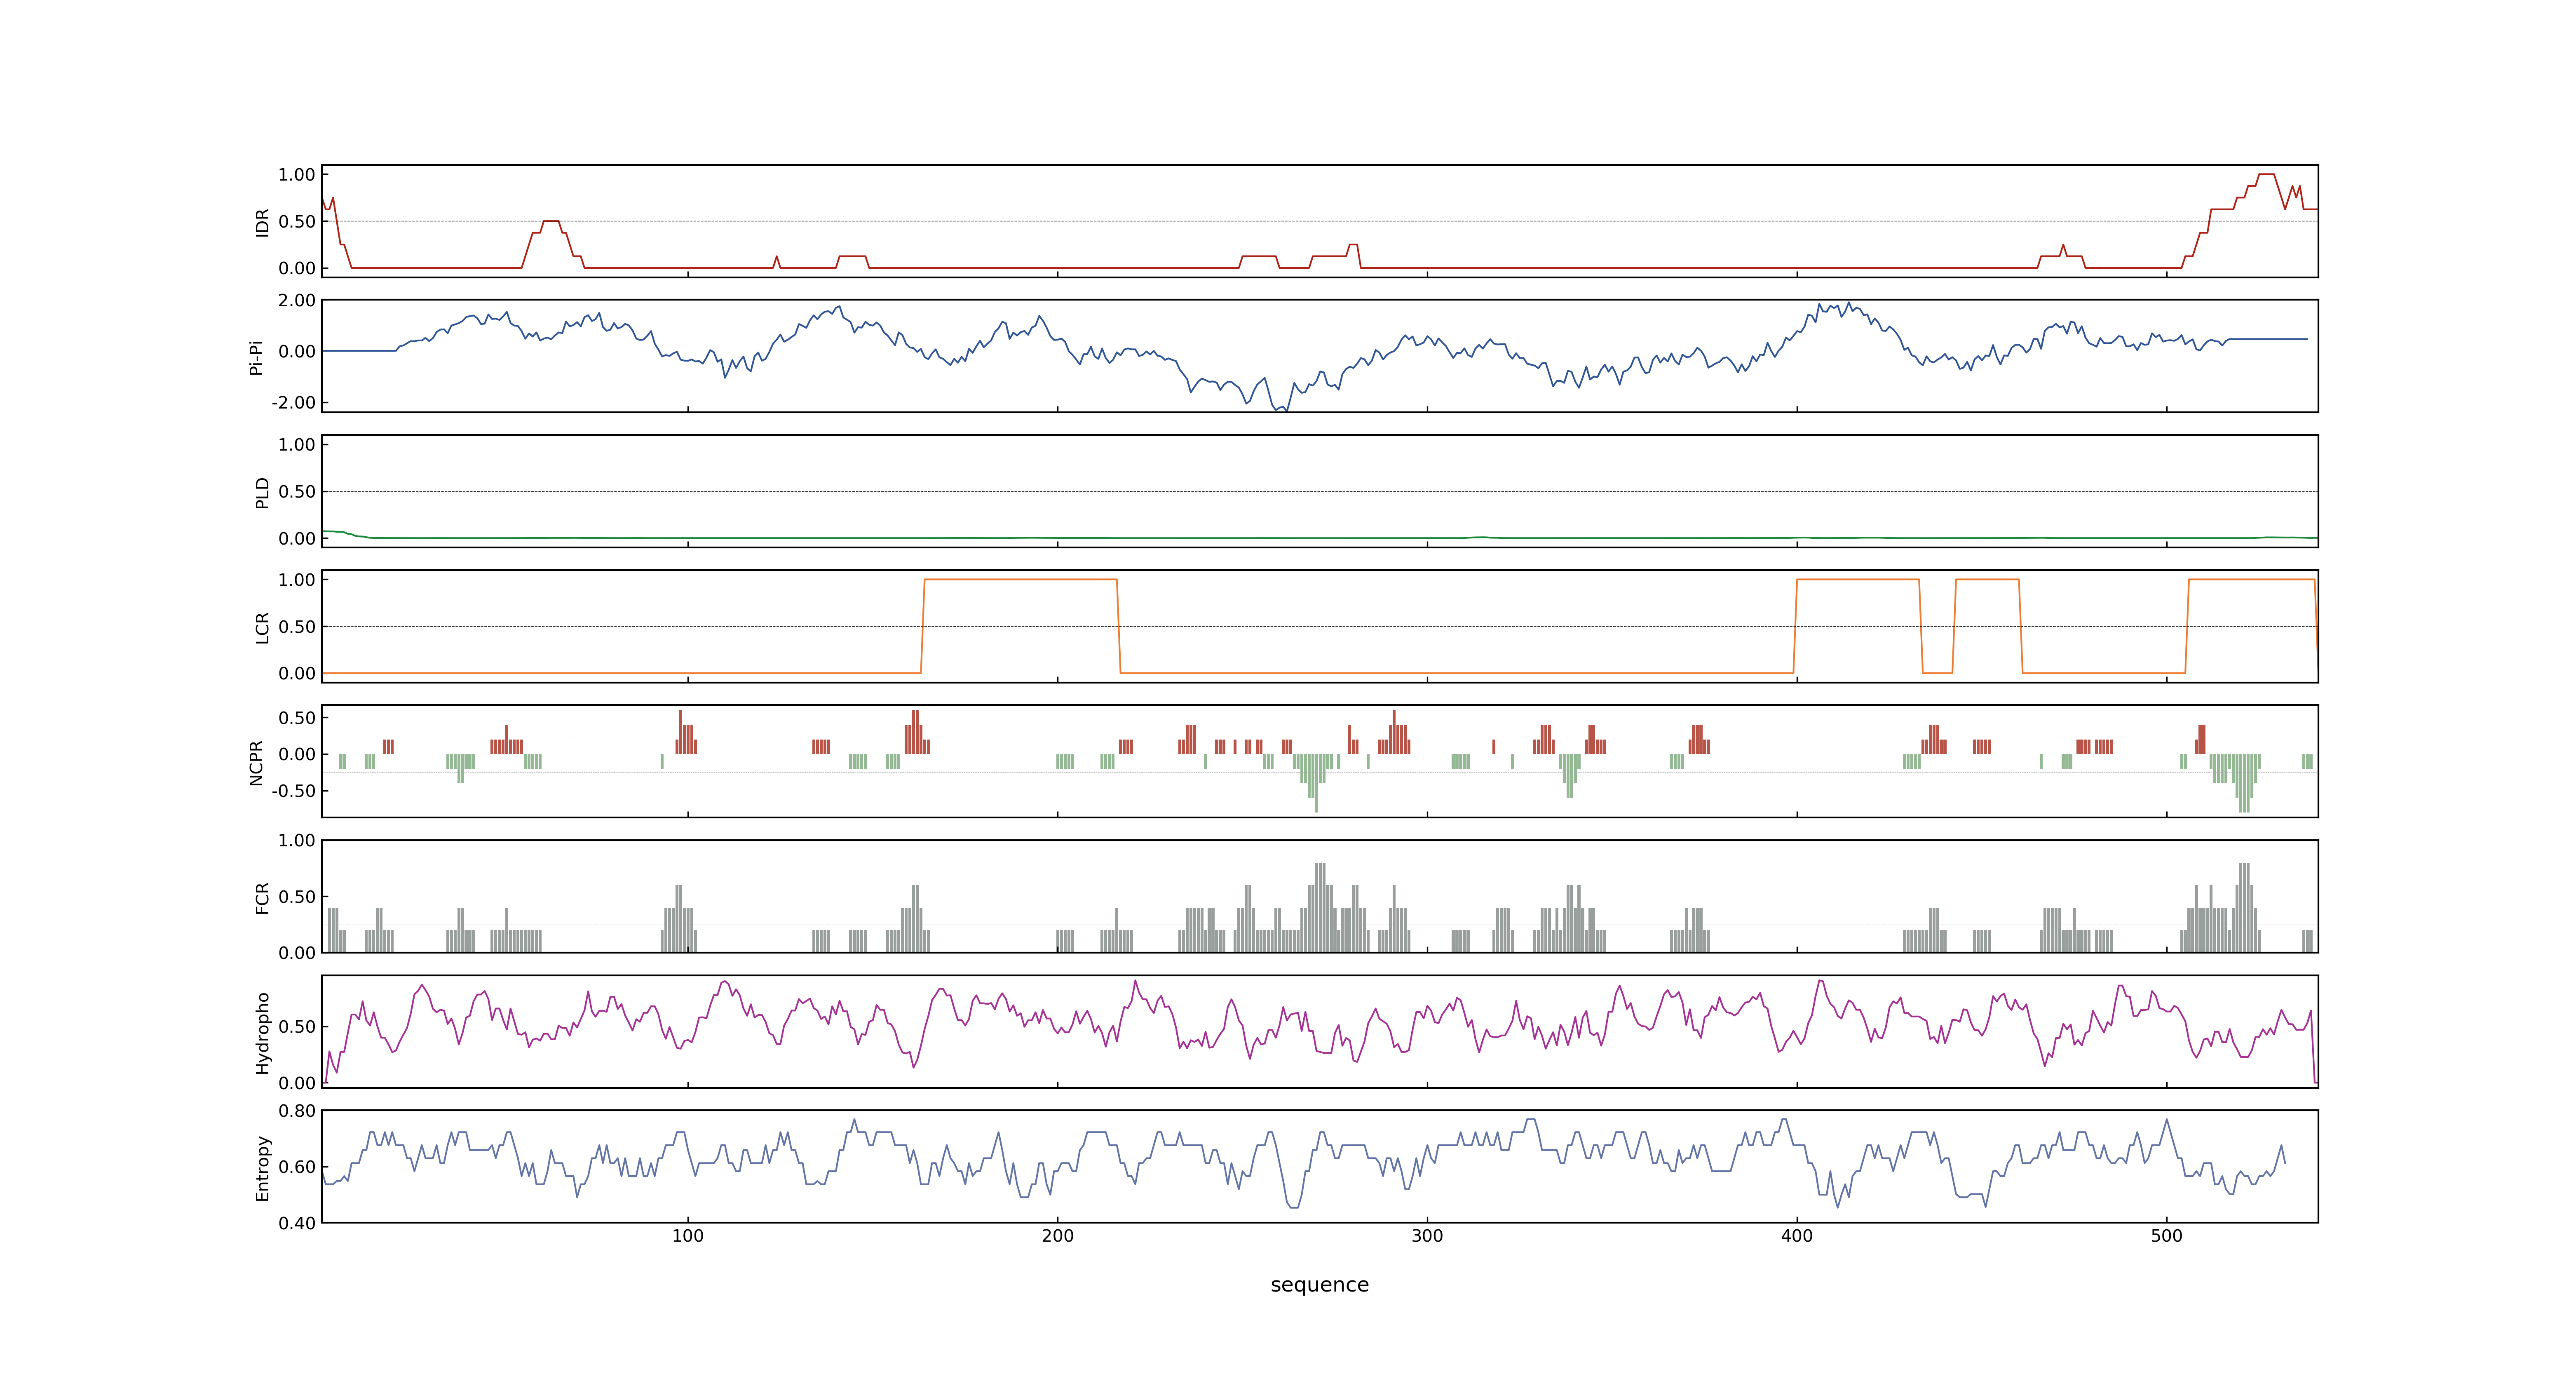Click the IDR y-axis label
This screenshot has width=2576, height=1374.
262,222
